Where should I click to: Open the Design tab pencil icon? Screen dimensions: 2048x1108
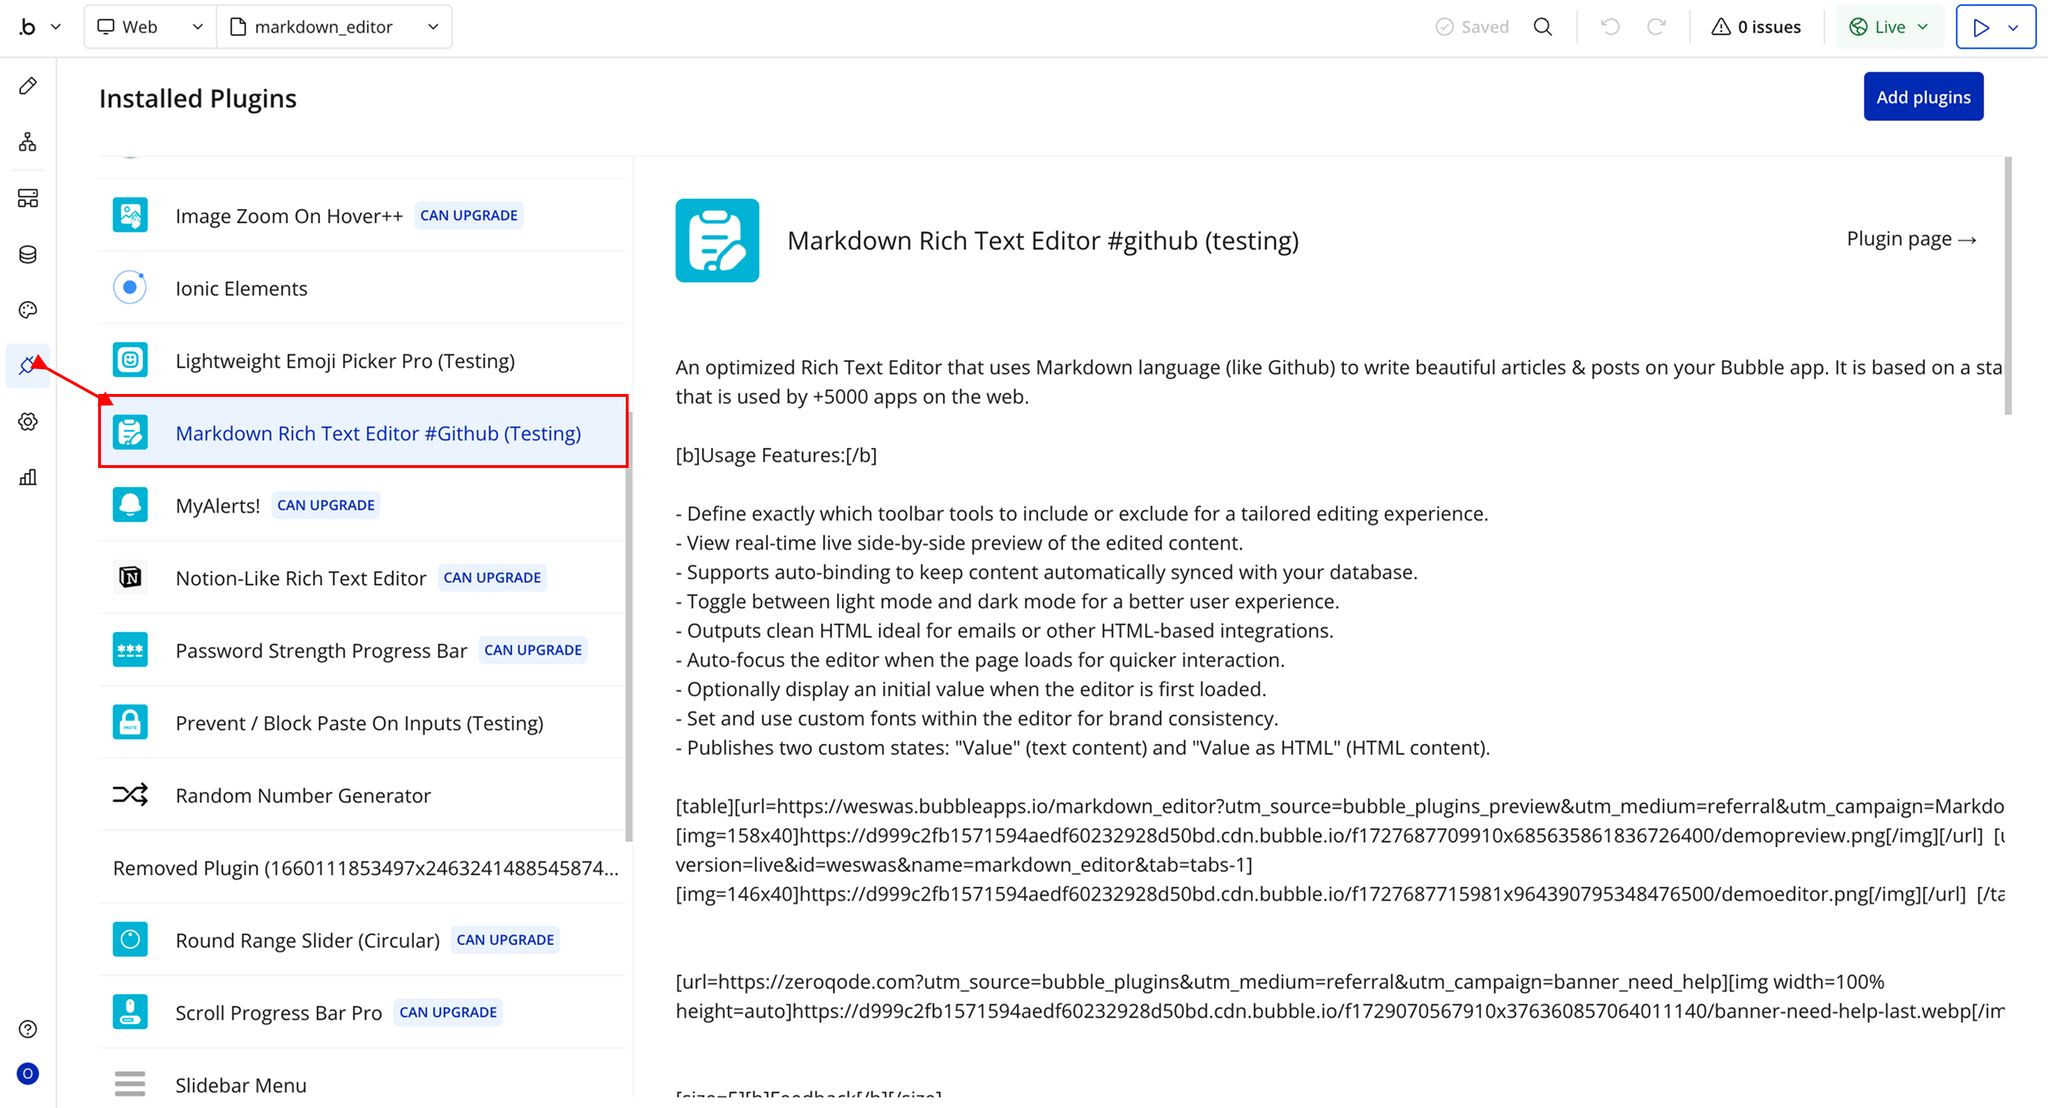tap(28, 86)
